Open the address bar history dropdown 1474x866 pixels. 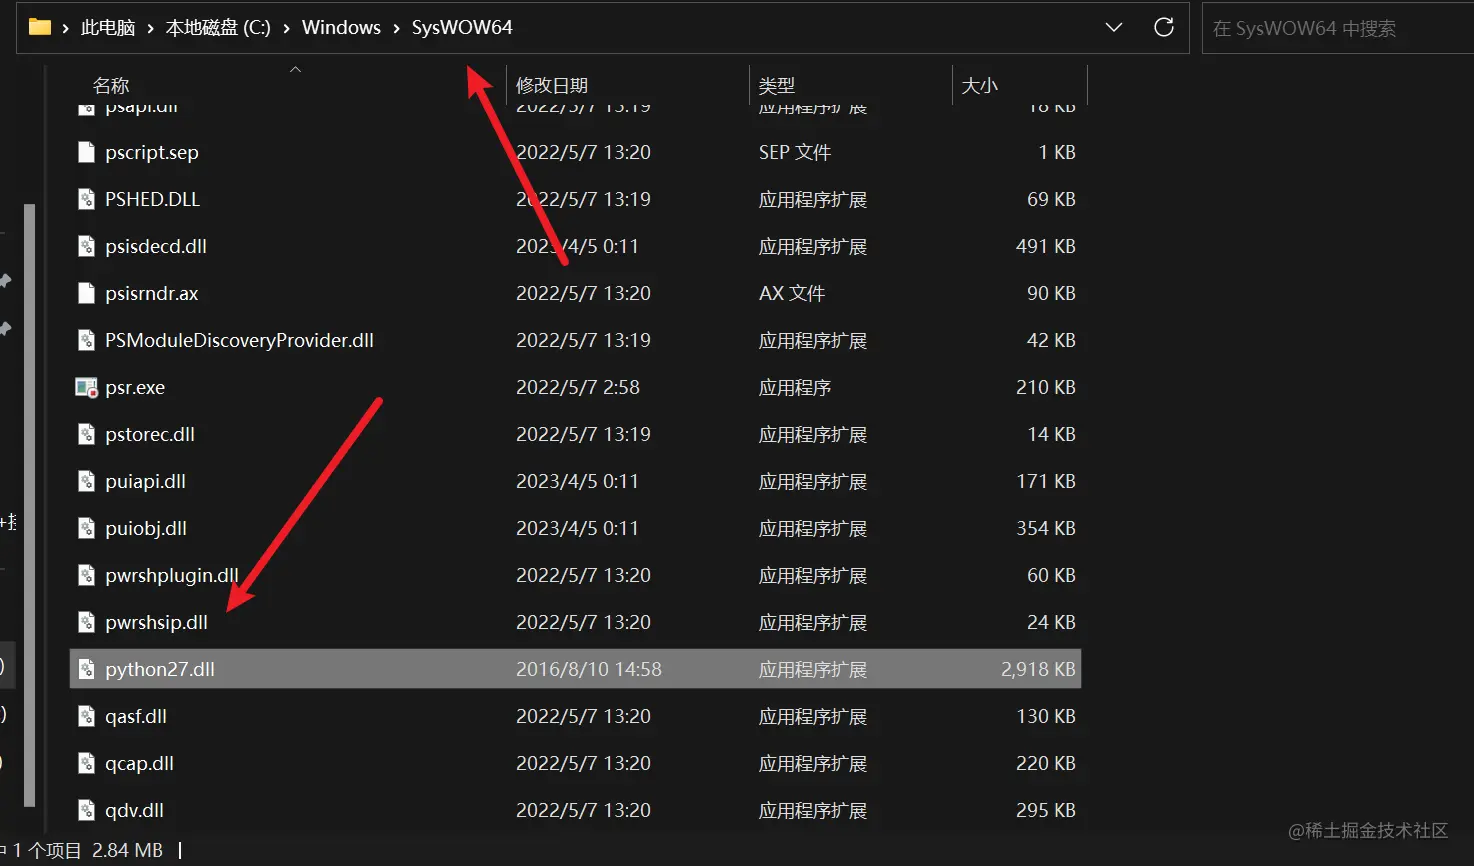(x=1114, y=28)
